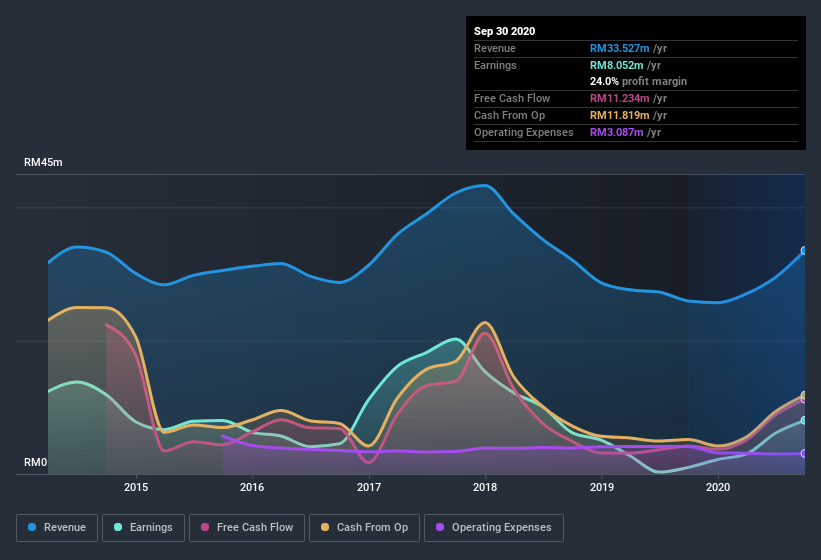Toggle the Revenue series legend button
821x560 pixels.
pos(57,528)
